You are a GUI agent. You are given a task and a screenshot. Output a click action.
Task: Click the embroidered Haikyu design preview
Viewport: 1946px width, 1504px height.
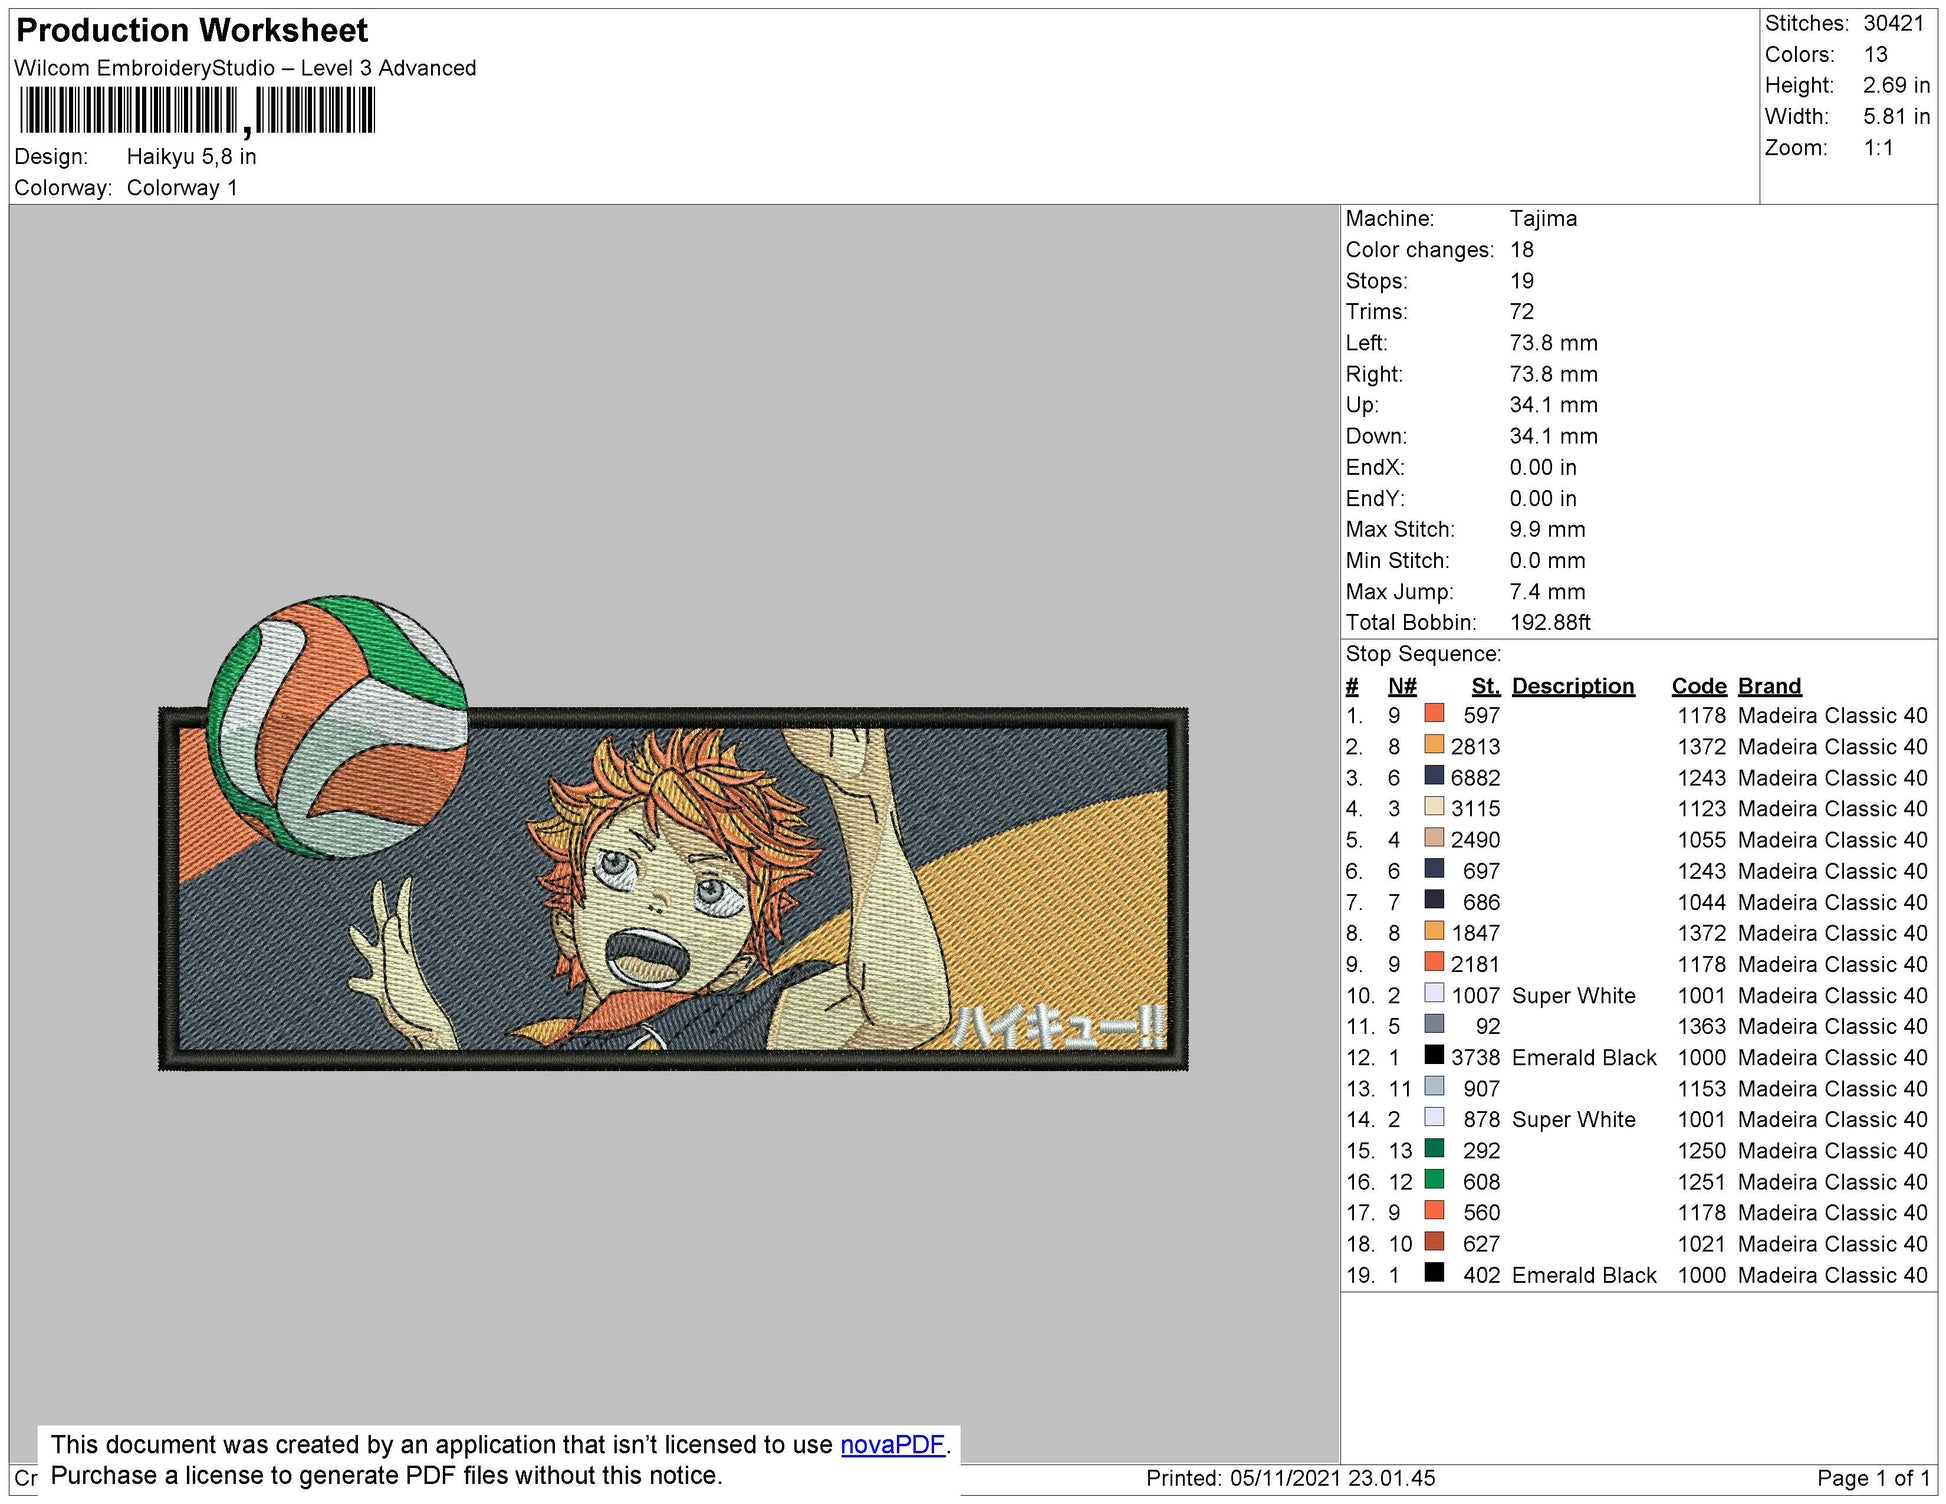[673, 835]
